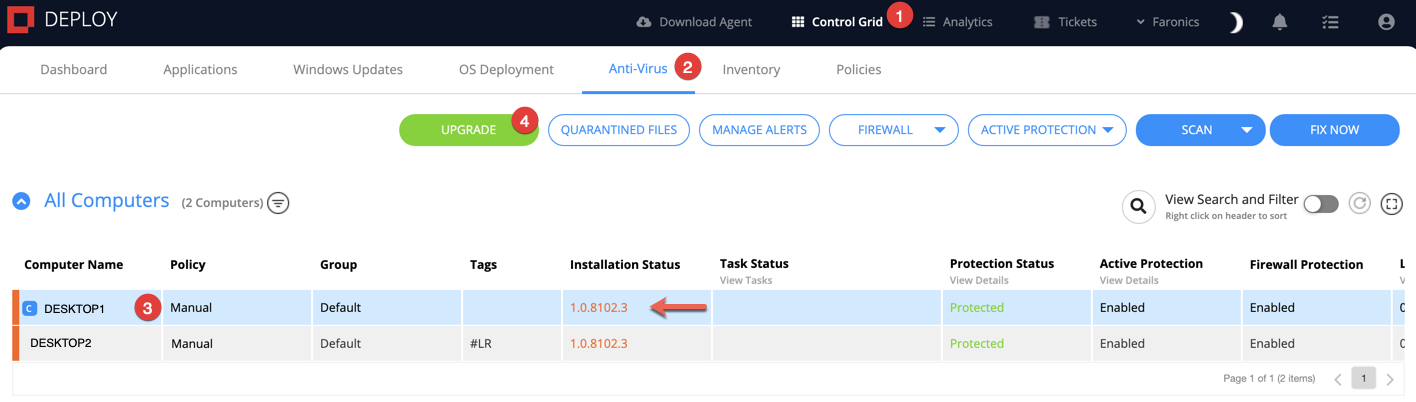
Task: Open the Faronics site dropdown
Action: 1167,22
